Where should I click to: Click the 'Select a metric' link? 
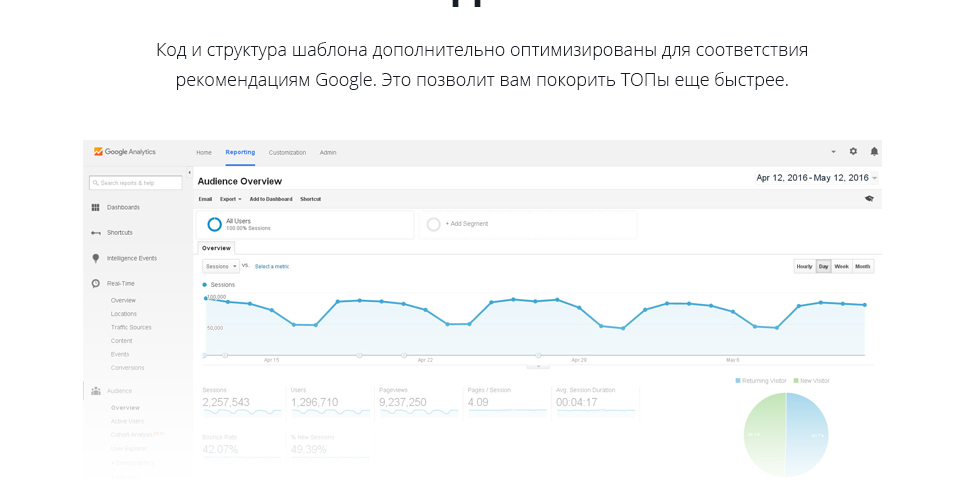(x=272, y=267)
